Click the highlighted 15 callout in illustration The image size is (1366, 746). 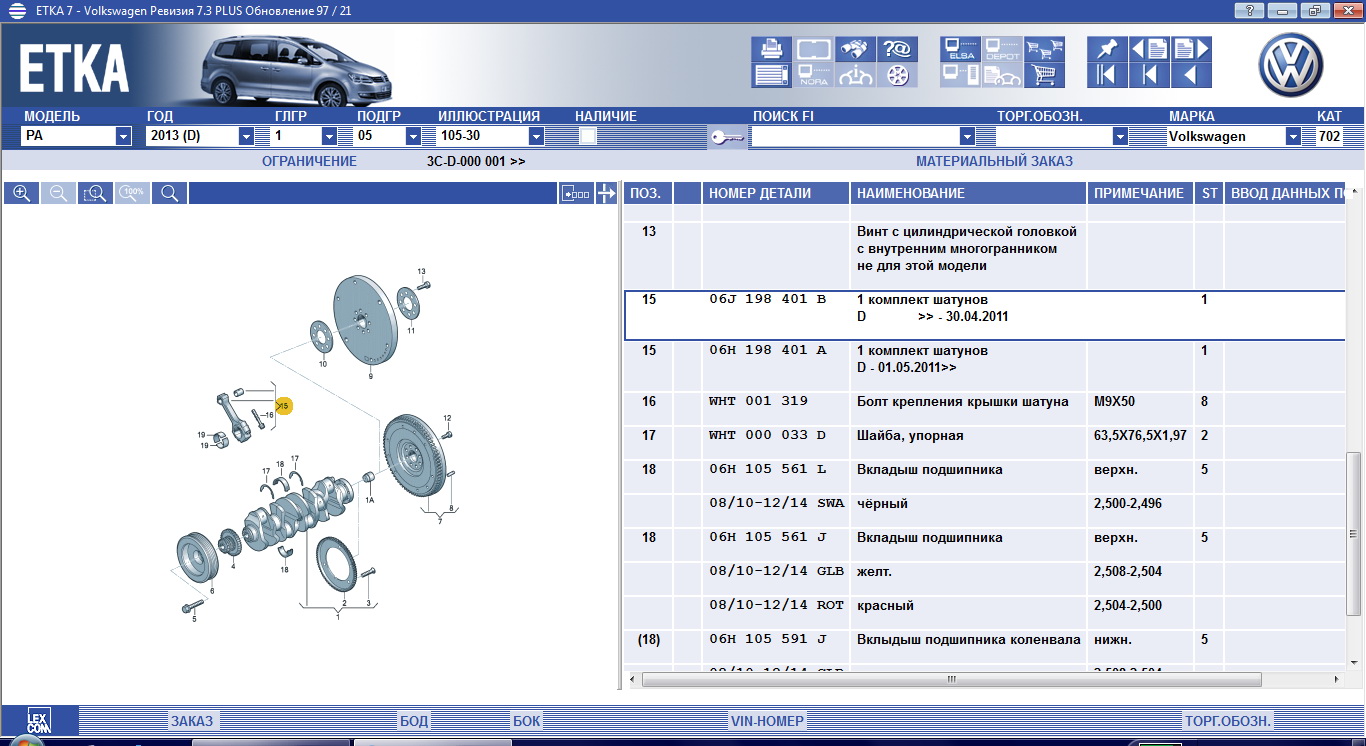283,406
